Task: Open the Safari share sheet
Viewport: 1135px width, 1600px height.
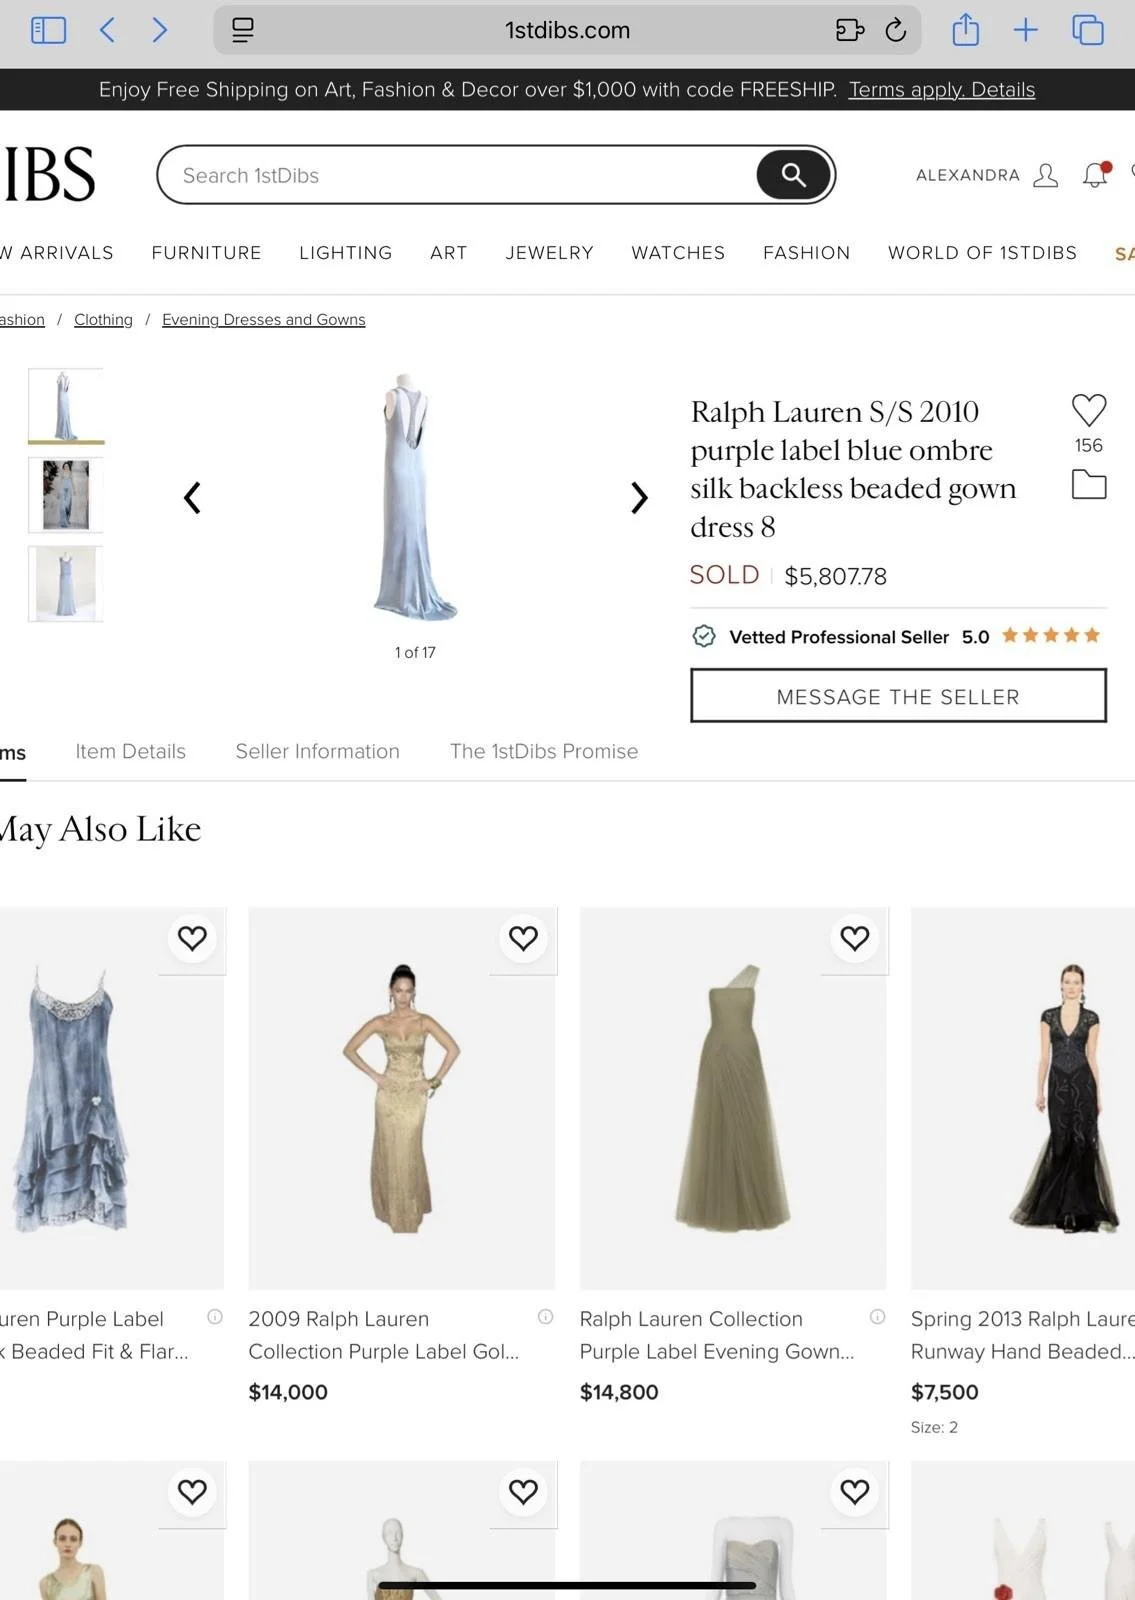Action: click(965, 29)
